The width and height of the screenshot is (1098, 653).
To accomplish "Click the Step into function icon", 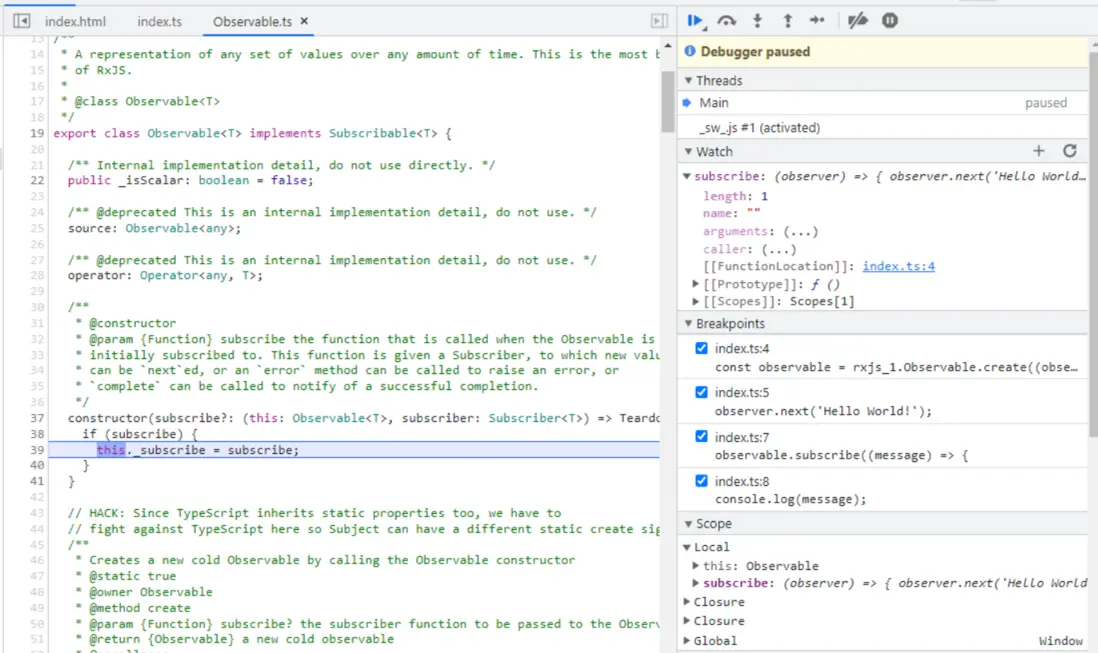I will pos(758,20).
